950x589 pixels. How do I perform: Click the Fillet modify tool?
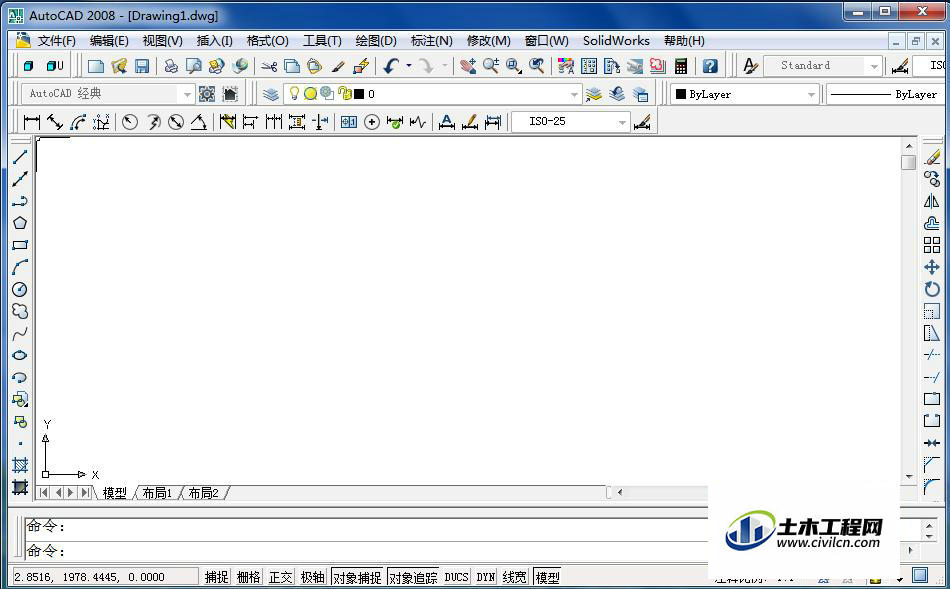pos(932,487)
